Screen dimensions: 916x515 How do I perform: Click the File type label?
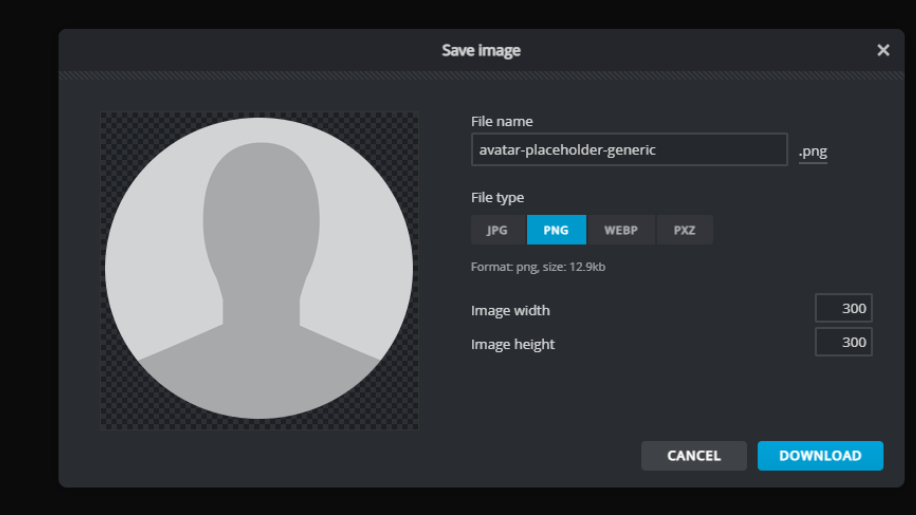tap(497, 197)
